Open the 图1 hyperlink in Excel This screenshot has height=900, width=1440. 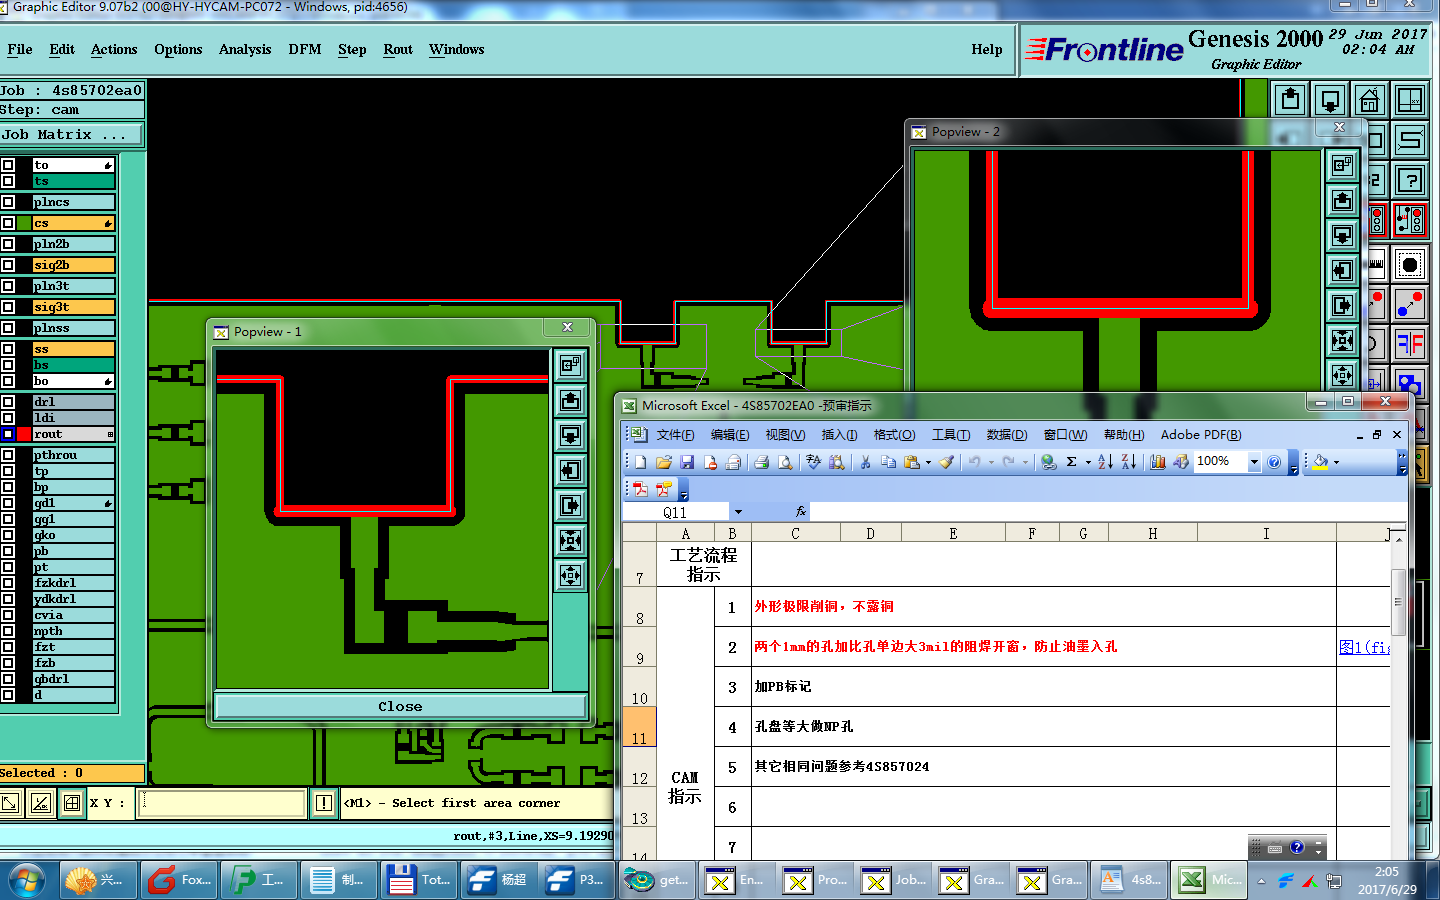point(1364,647)
